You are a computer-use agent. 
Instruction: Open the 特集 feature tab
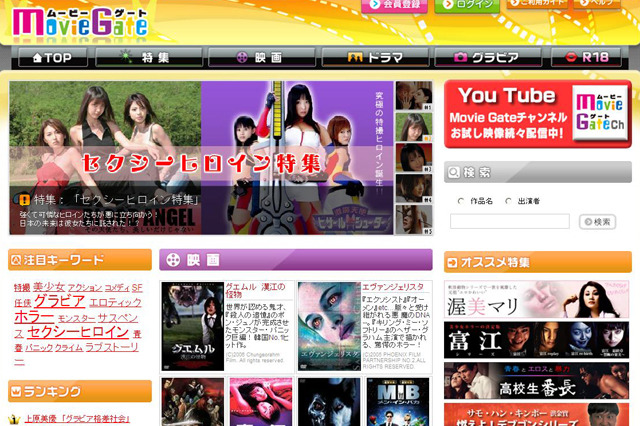click(147, 58)
